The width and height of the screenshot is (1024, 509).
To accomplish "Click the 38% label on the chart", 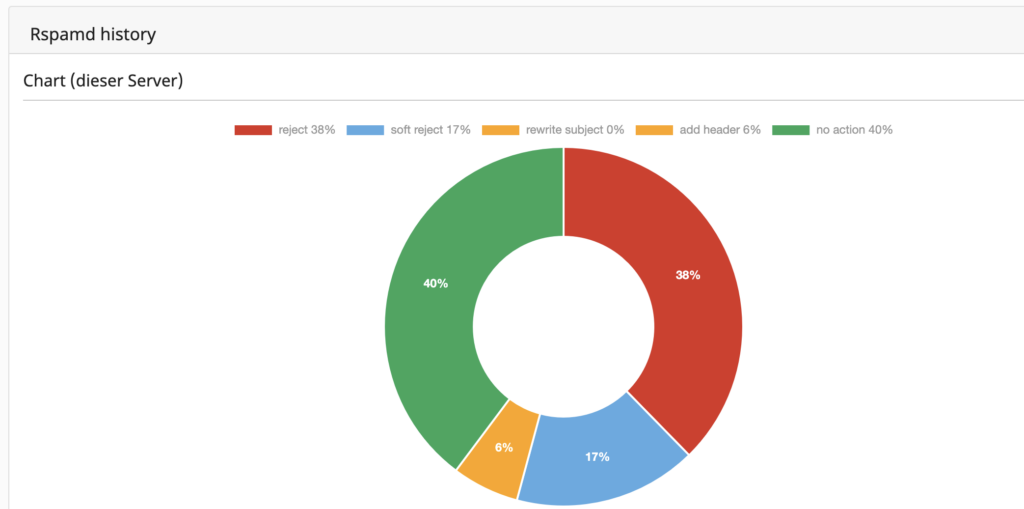I will (x=687, y=275).
